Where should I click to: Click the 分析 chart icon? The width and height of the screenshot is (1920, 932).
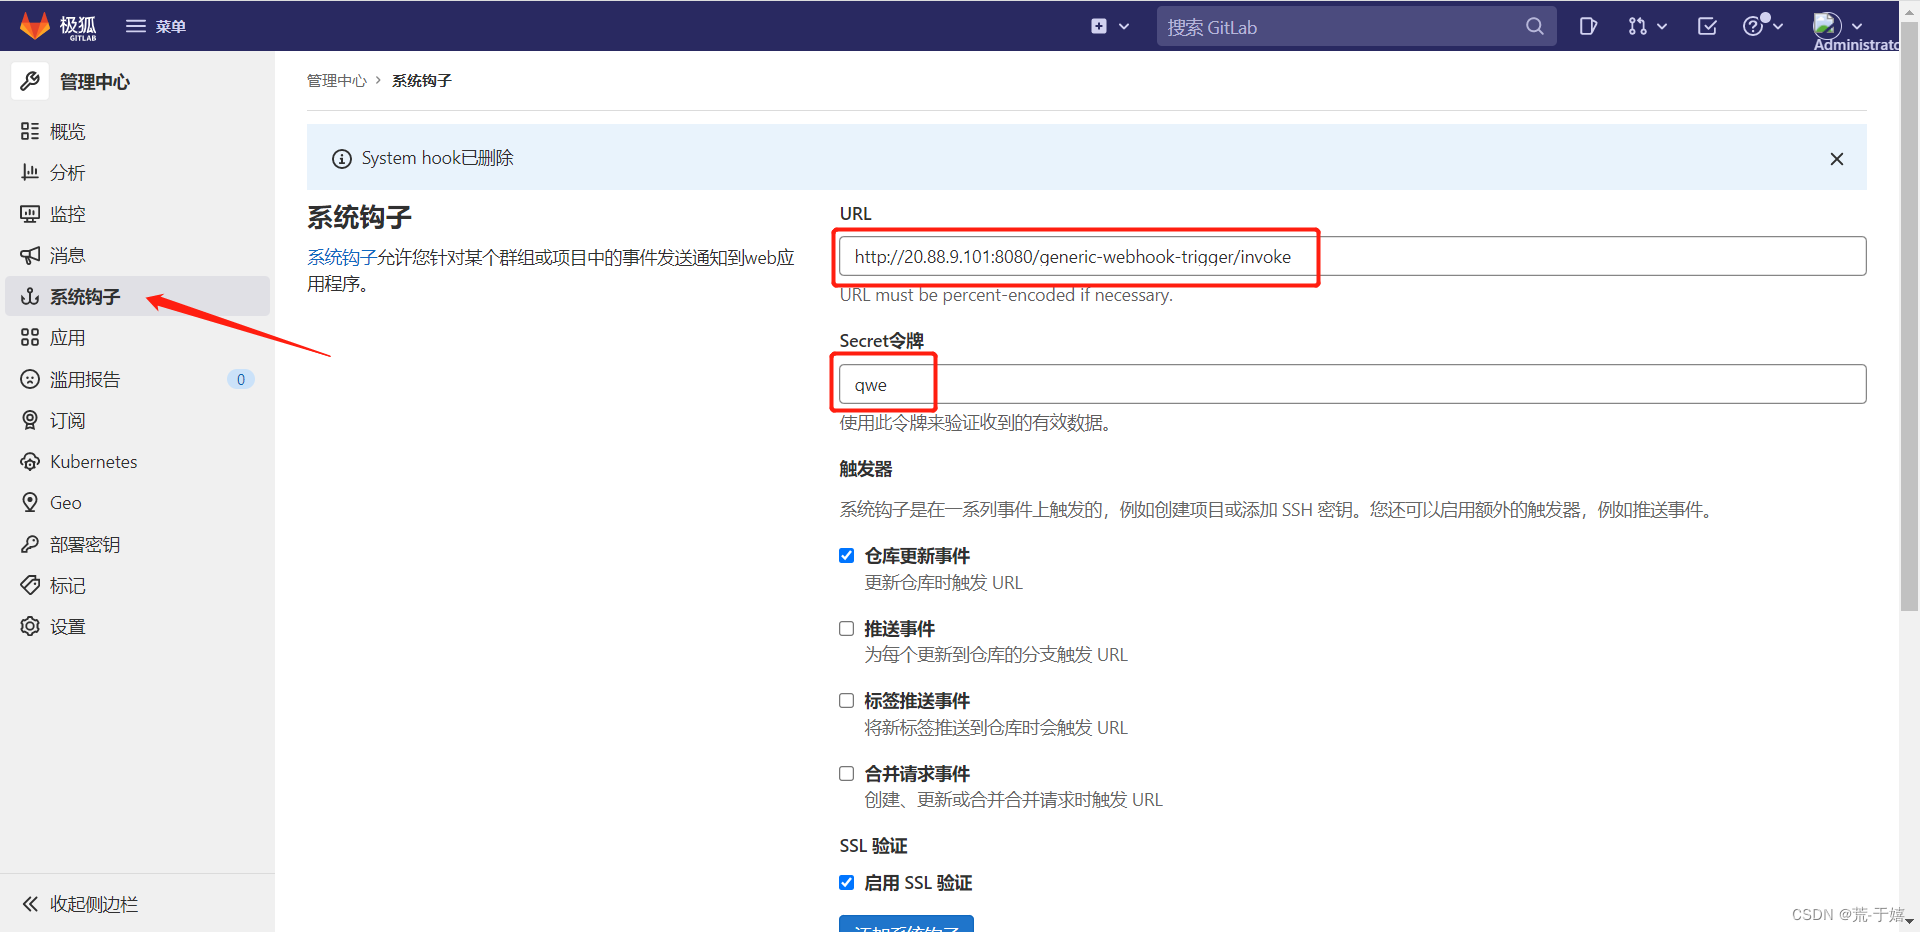click(30, 172)
